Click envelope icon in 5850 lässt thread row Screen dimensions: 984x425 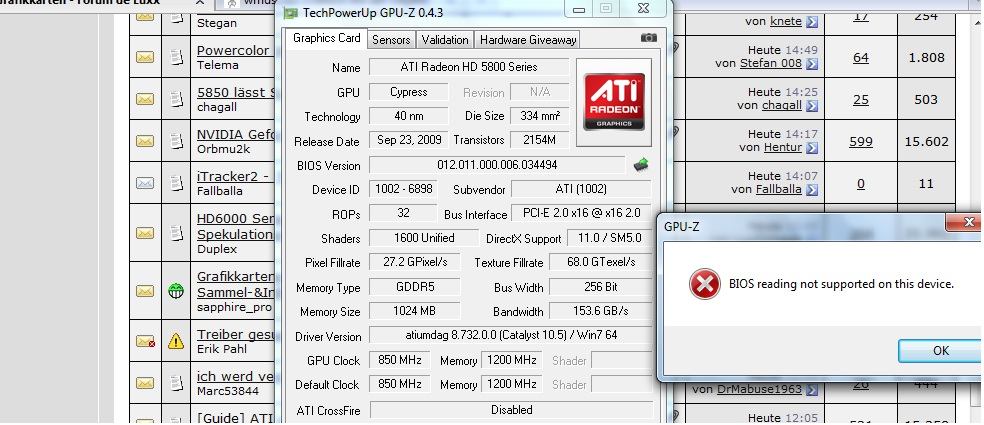145,99
